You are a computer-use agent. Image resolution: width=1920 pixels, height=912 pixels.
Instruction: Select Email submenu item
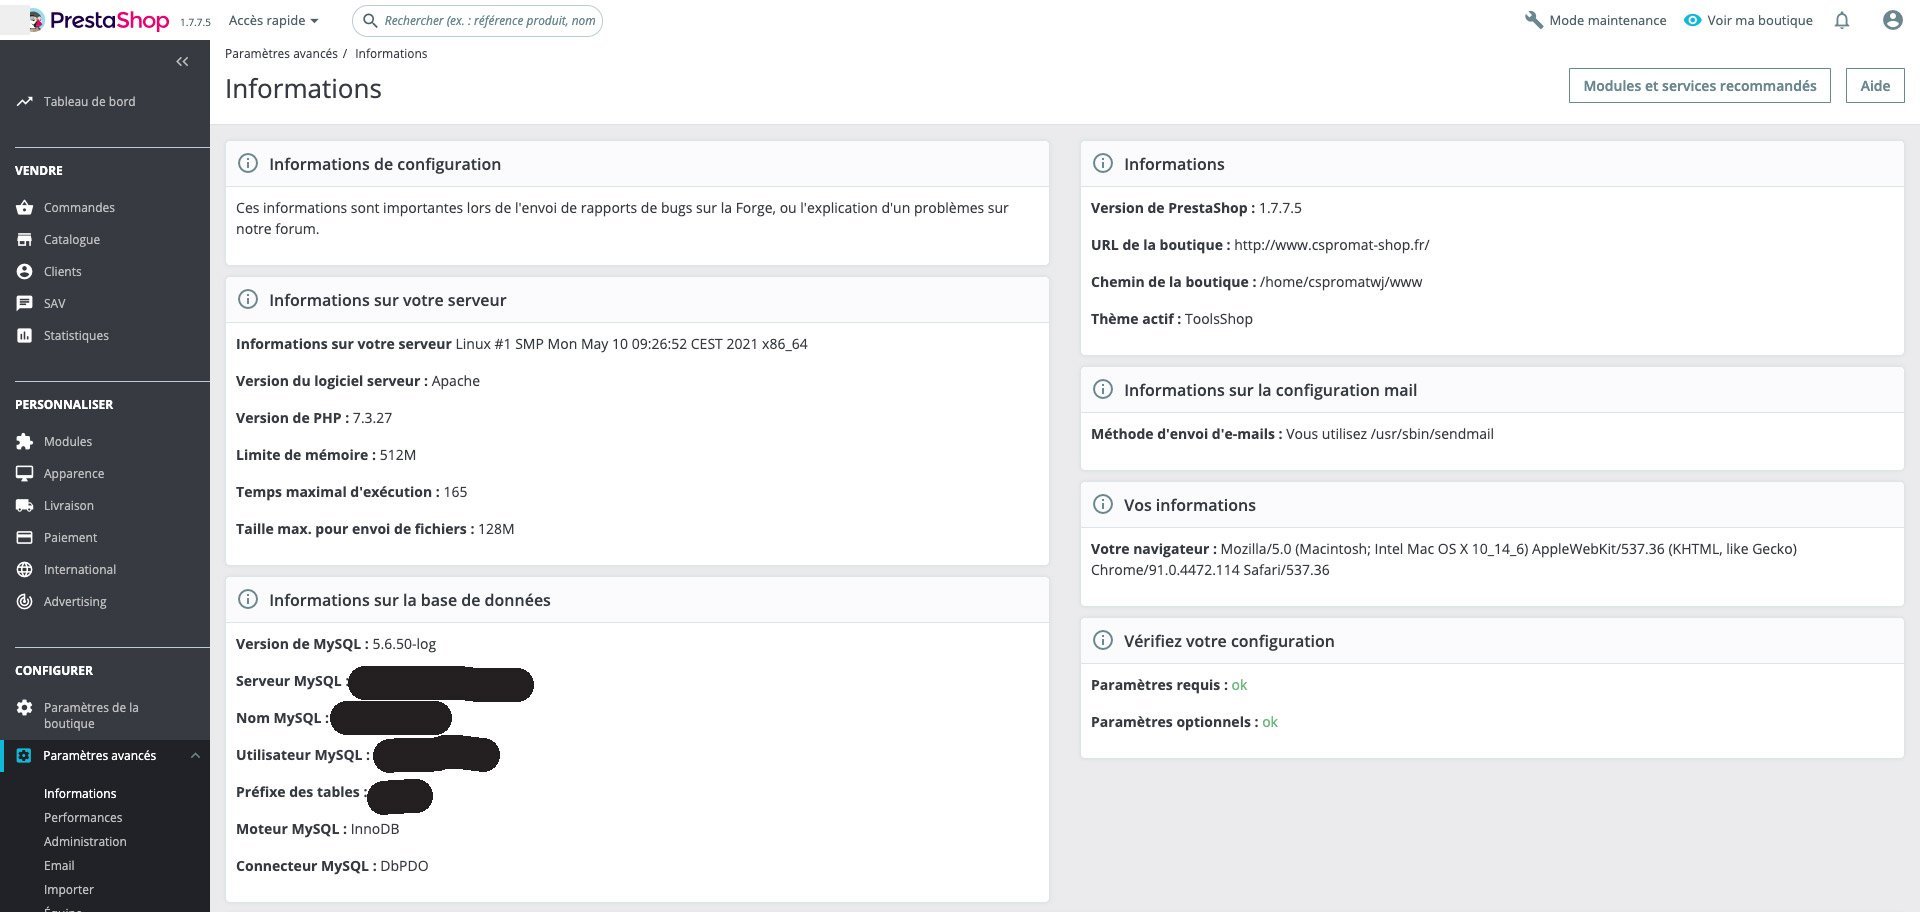pyautogui.click(x=59, y=865)
